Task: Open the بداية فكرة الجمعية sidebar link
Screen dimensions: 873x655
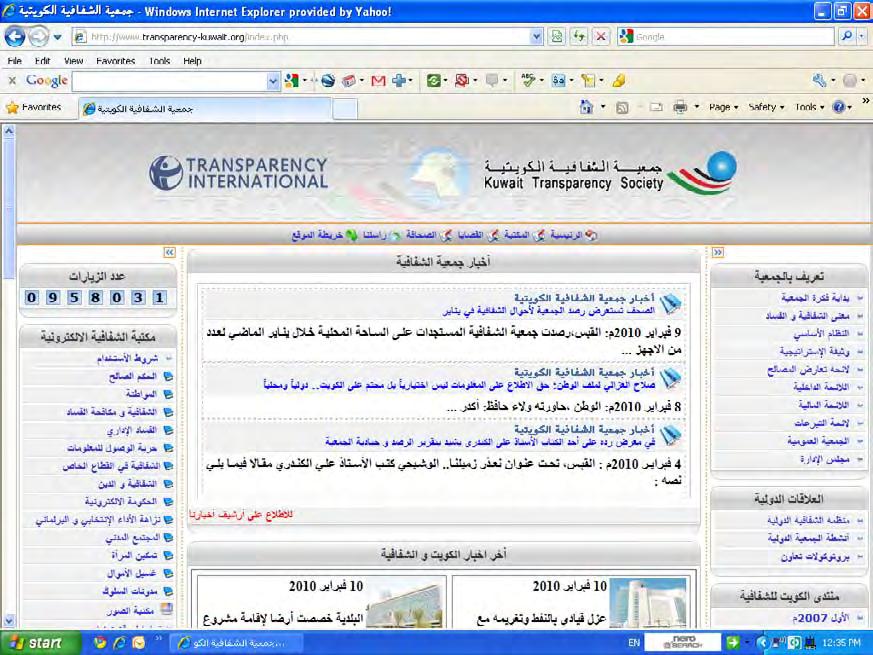Action: click(x=815, y=298)
